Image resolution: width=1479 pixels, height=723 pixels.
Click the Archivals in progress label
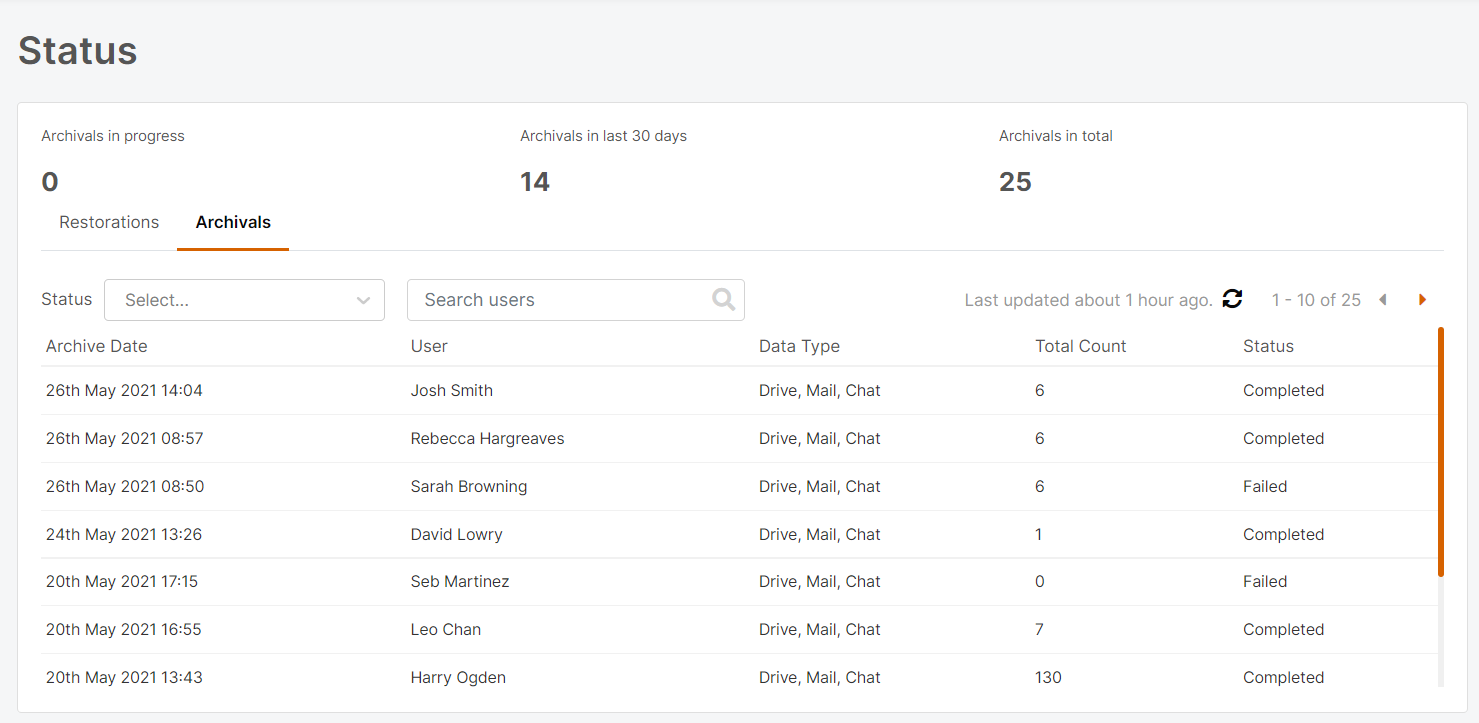(x=113, y=136)
